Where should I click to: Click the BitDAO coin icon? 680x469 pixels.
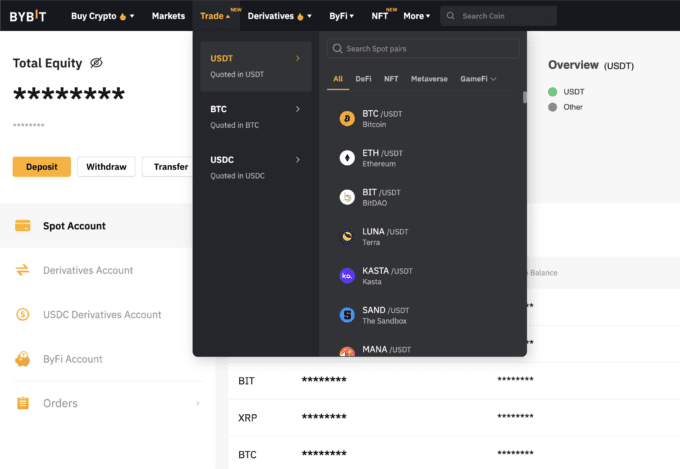(x=347, y=197)
